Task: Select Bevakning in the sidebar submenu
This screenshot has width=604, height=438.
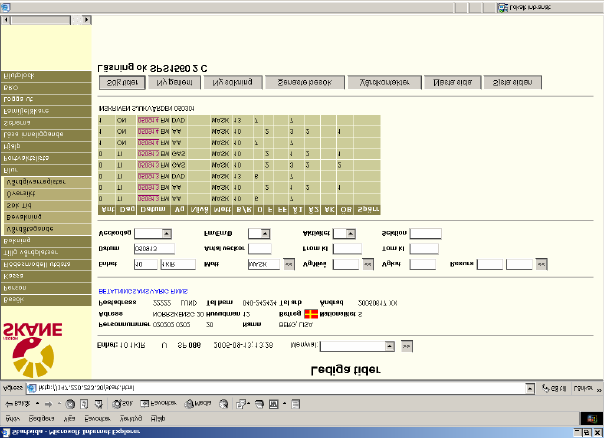Action: point(47,217)
